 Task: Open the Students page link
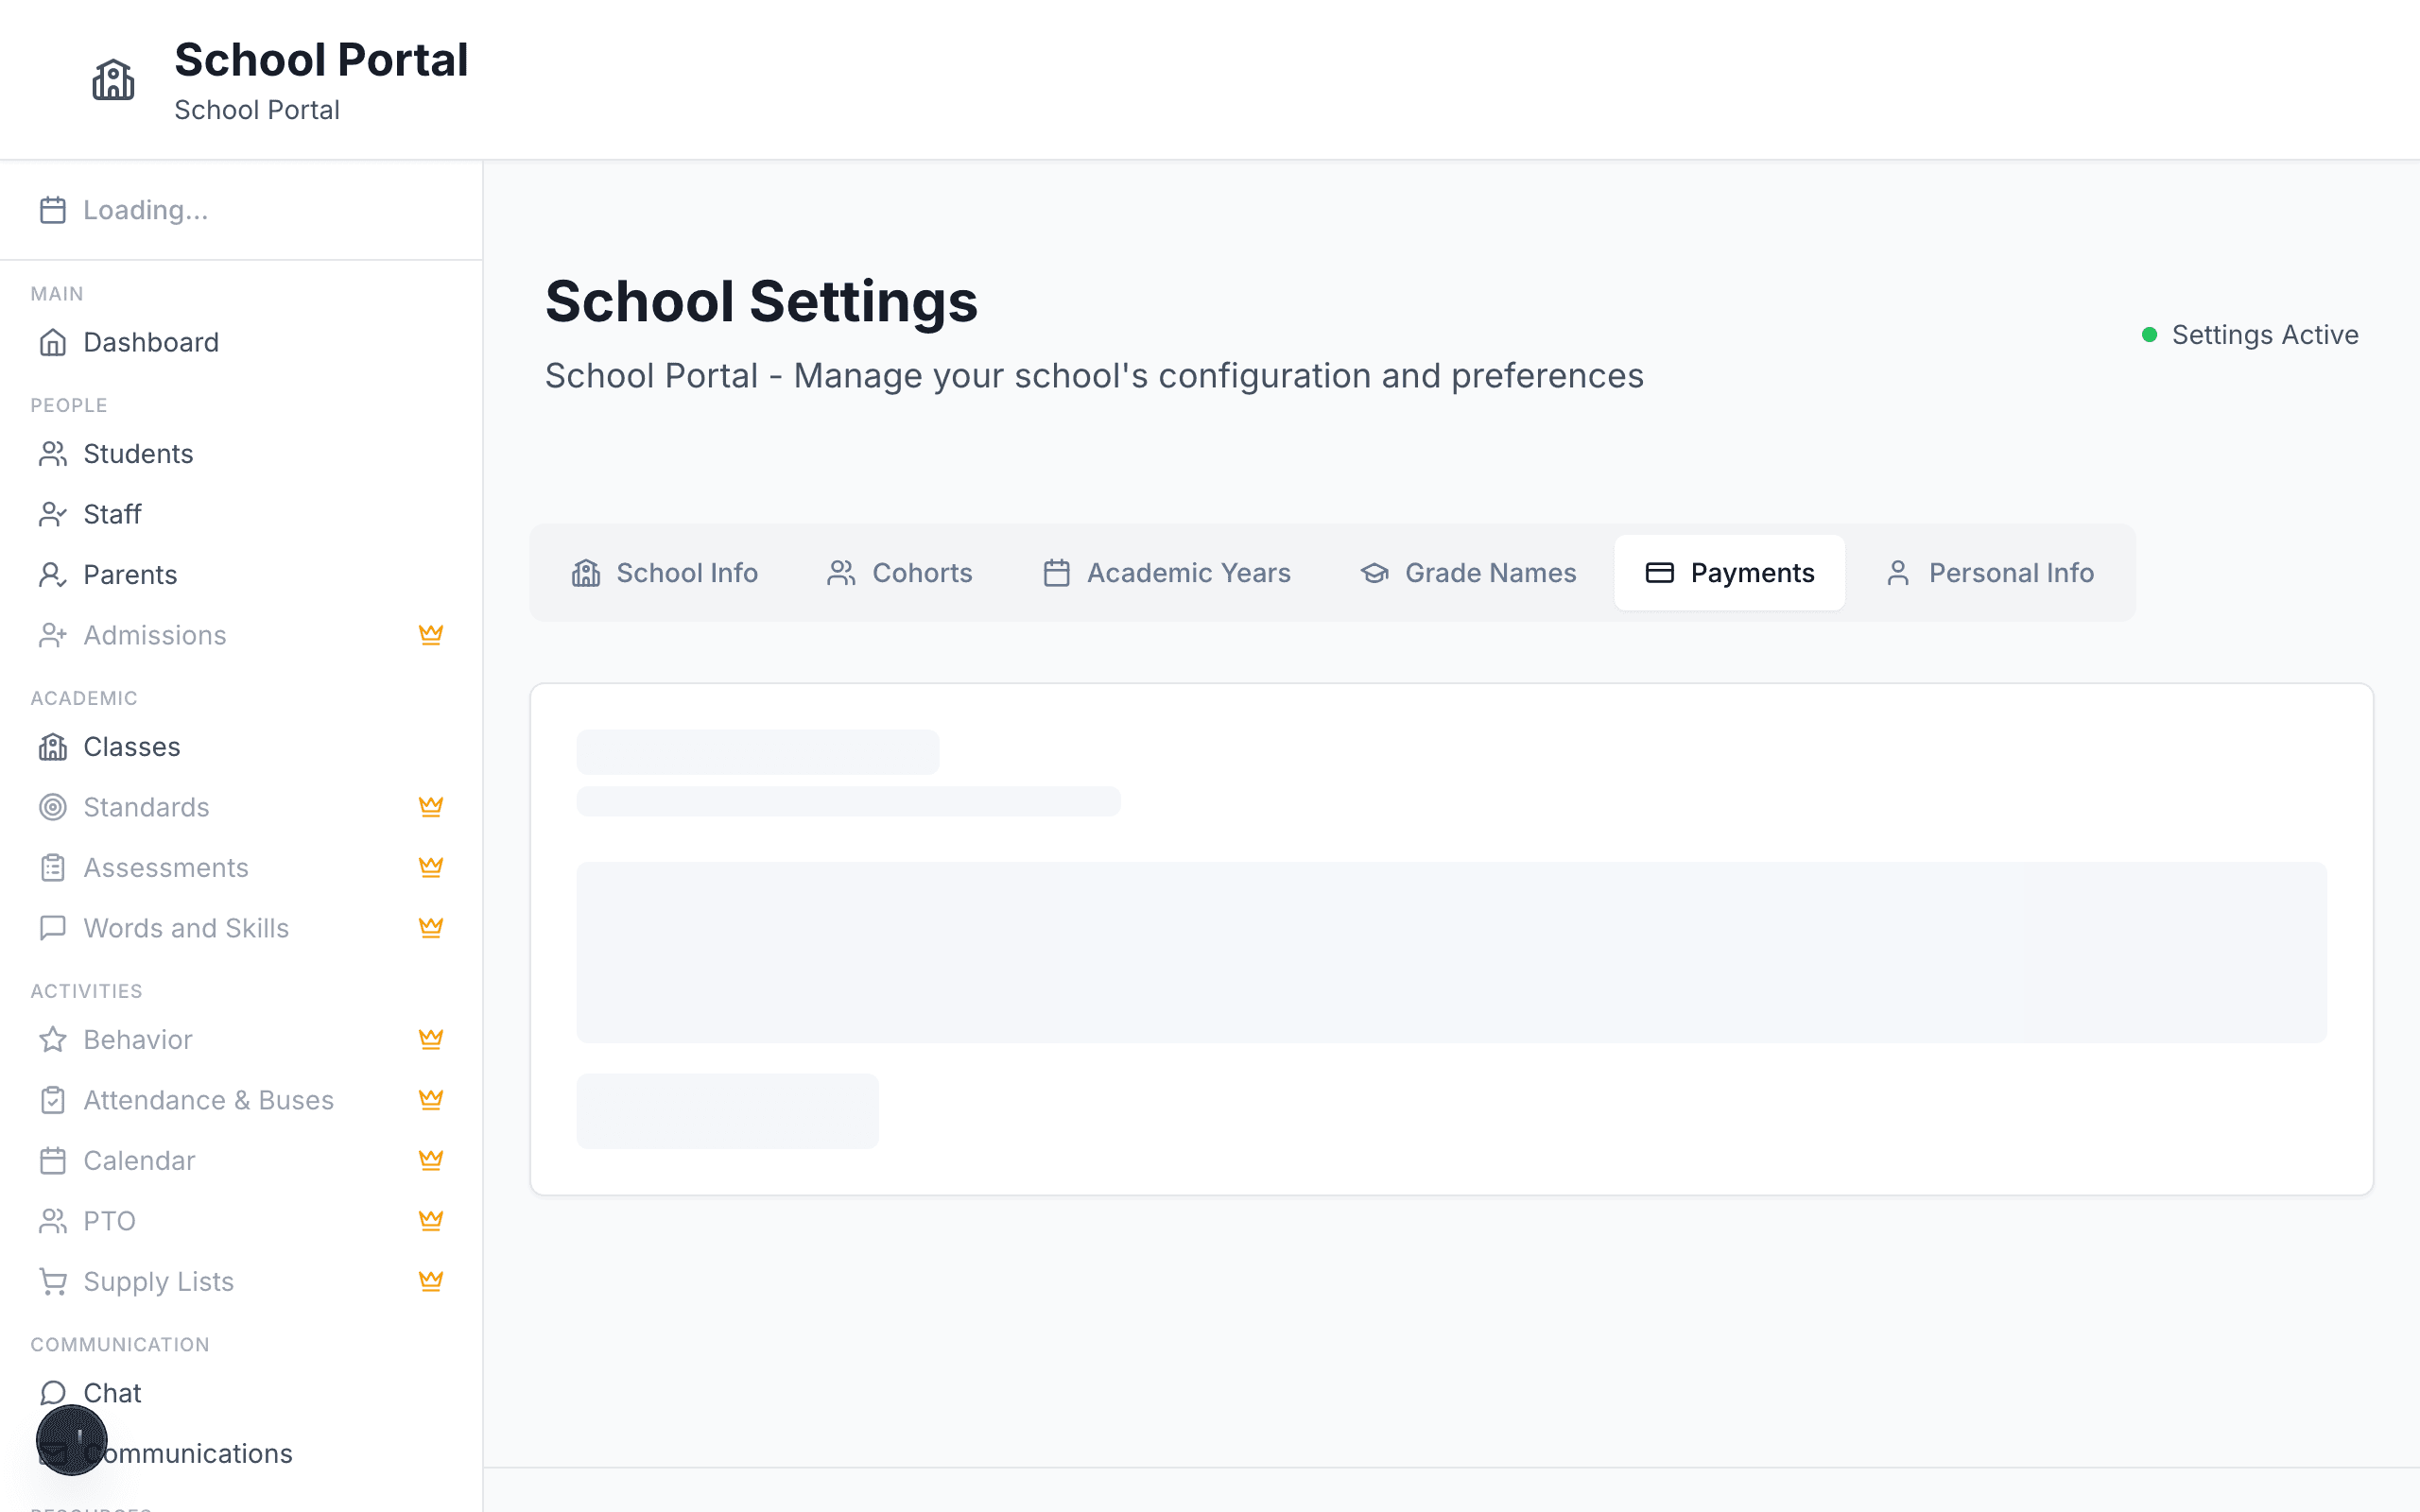coord(138,454)
